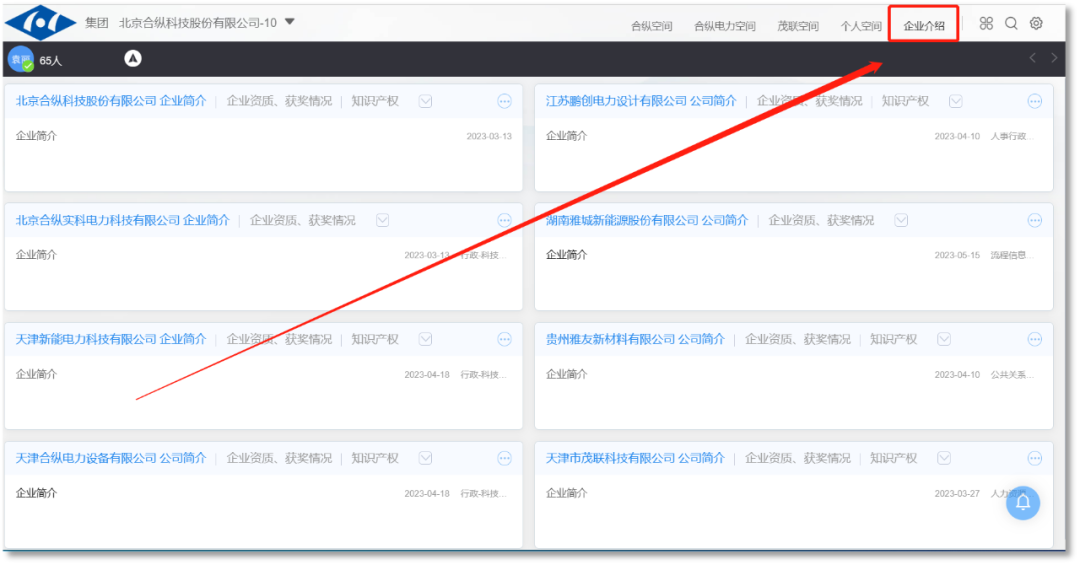Open 企业简介 document in 天津合纵电力设备有限公司 card
Viewport: 1080px width, 565px height.
pyautogui.click(x=37, y=493)
